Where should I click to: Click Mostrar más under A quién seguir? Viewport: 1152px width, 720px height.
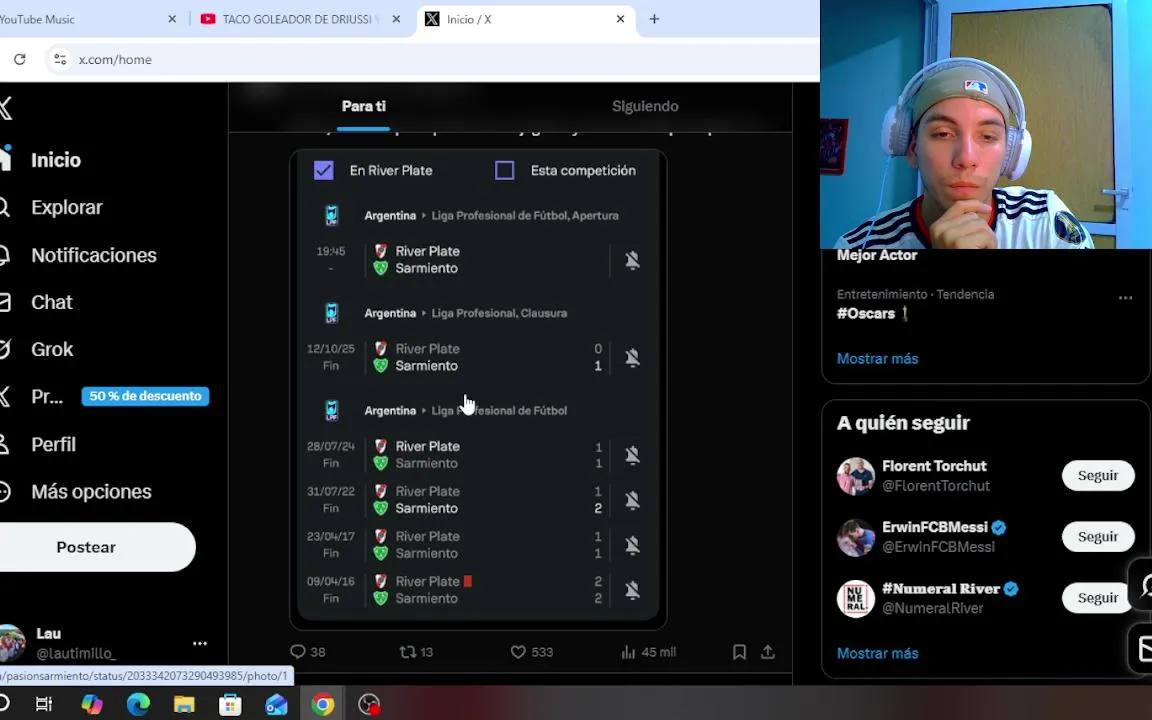pyautogui.click(x=877, y=653)
